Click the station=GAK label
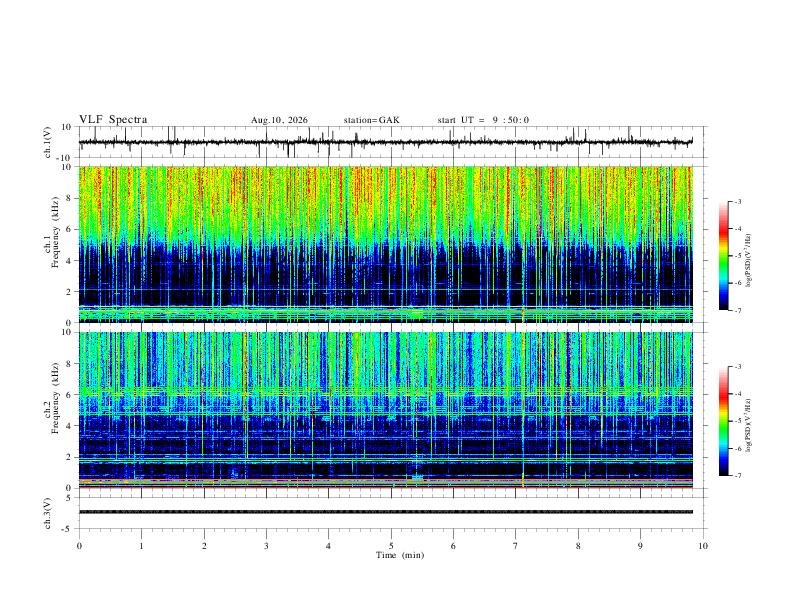792x612 pixels. point(371,120)
